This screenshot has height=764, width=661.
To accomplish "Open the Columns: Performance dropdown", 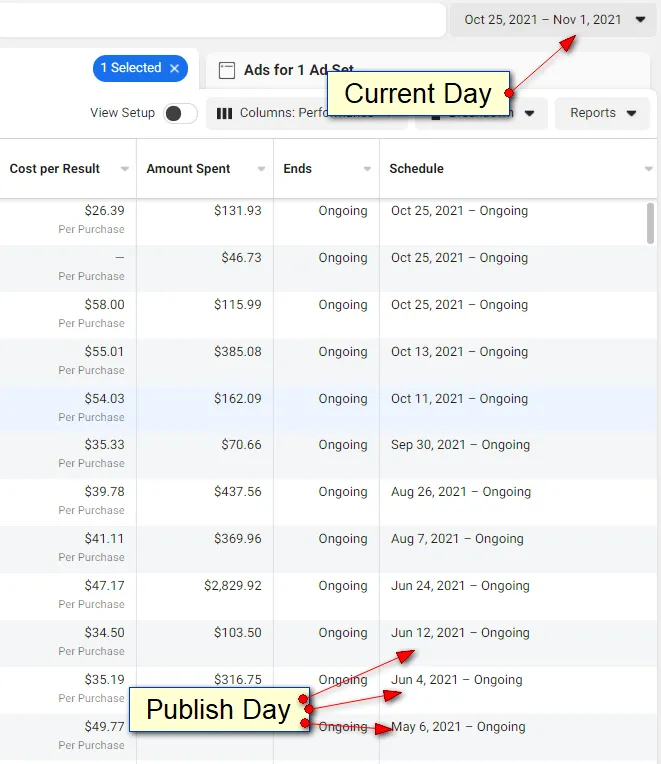I will point(307,113).
